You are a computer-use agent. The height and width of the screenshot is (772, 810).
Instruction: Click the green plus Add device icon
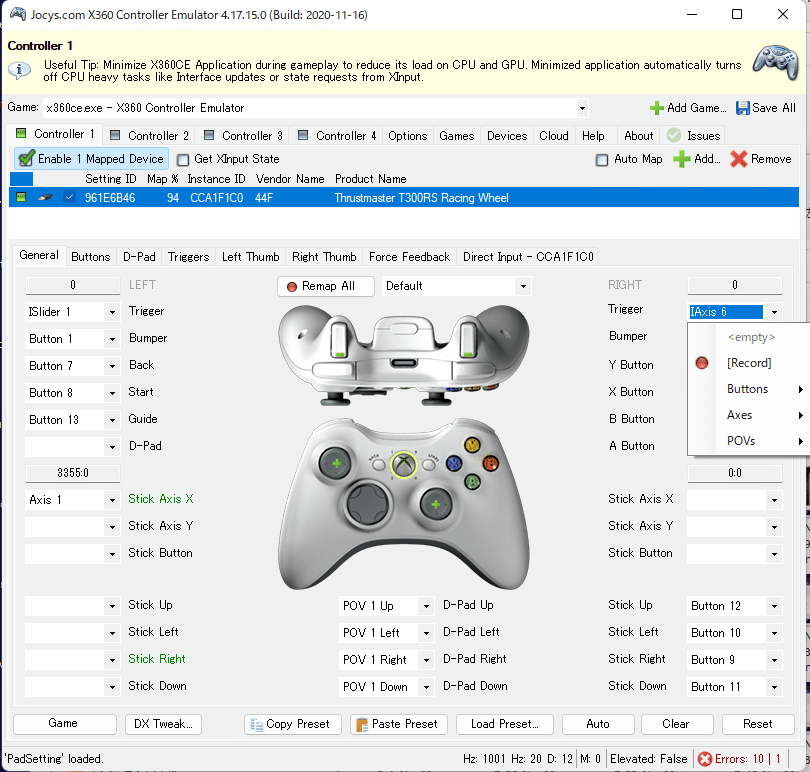pos(681,159)
